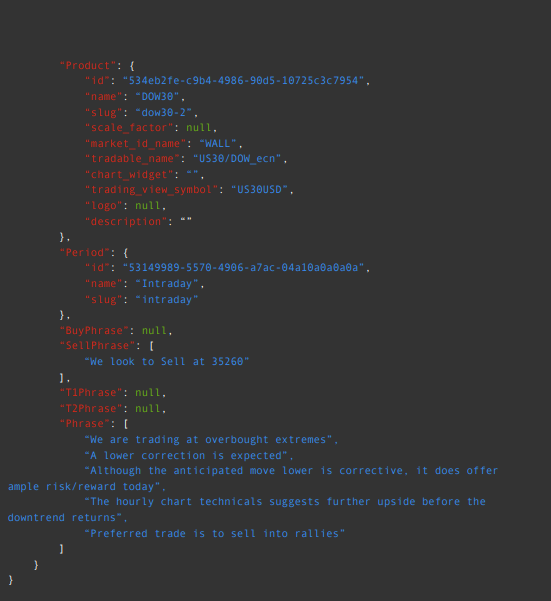Image resolution: width=551 pixels, height=601 pixels.
Task: Select the "US30/DOW_ecn" tradable name value
Action: 237,159
